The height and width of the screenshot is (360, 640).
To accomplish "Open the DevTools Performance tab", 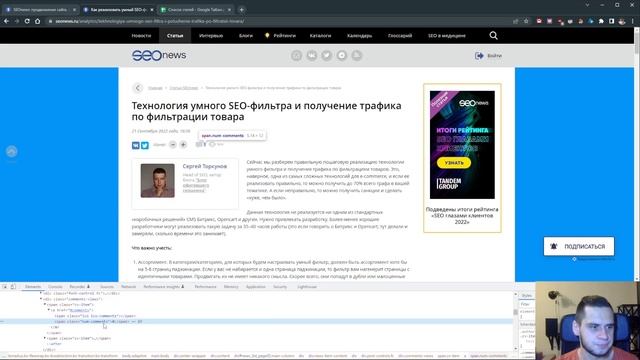I will pos(205,287).
